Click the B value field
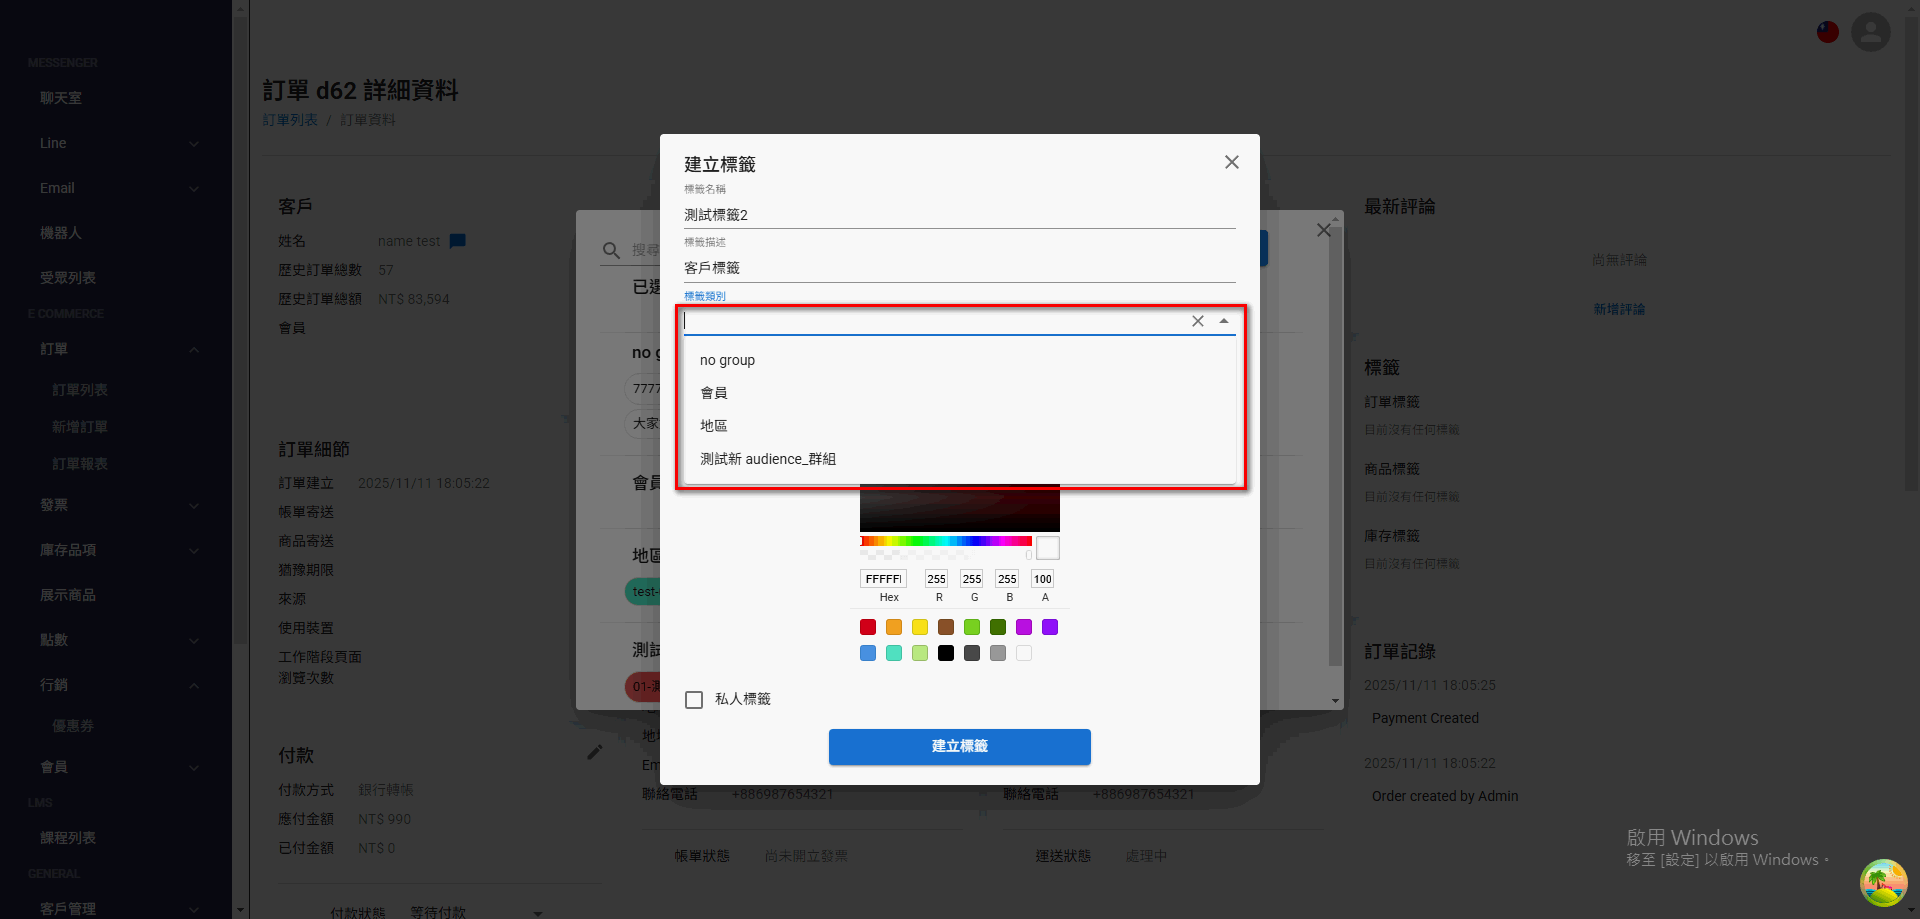 point(1007,579)
